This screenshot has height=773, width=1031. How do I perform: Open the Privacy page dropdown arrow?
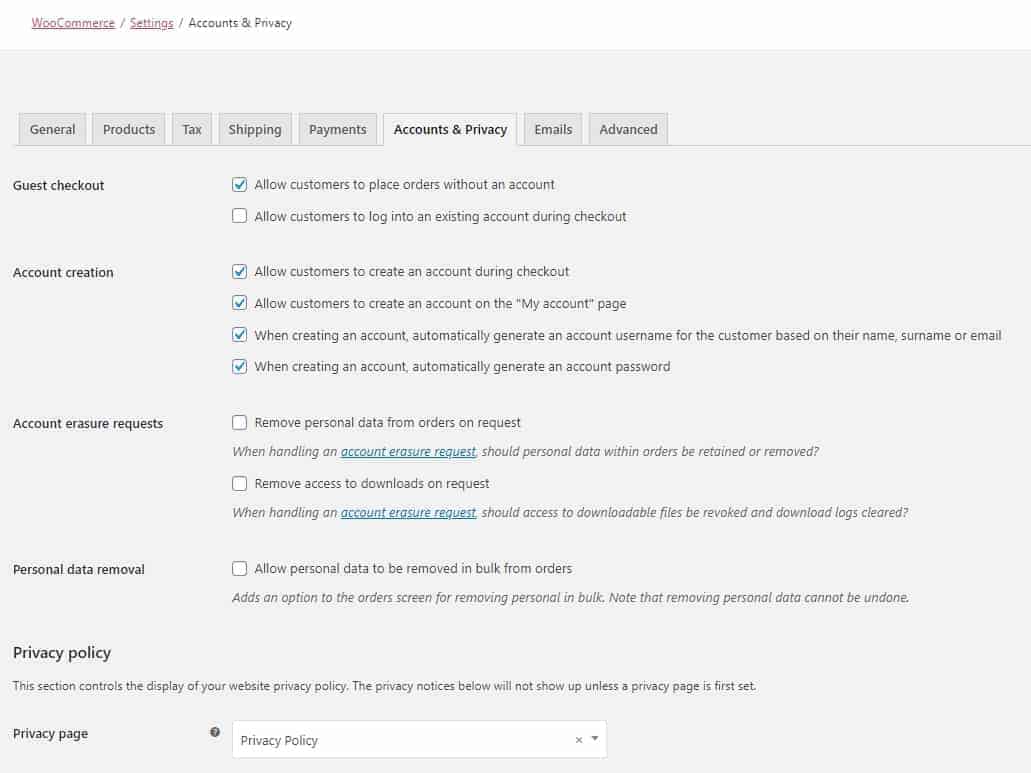[594, 738]
